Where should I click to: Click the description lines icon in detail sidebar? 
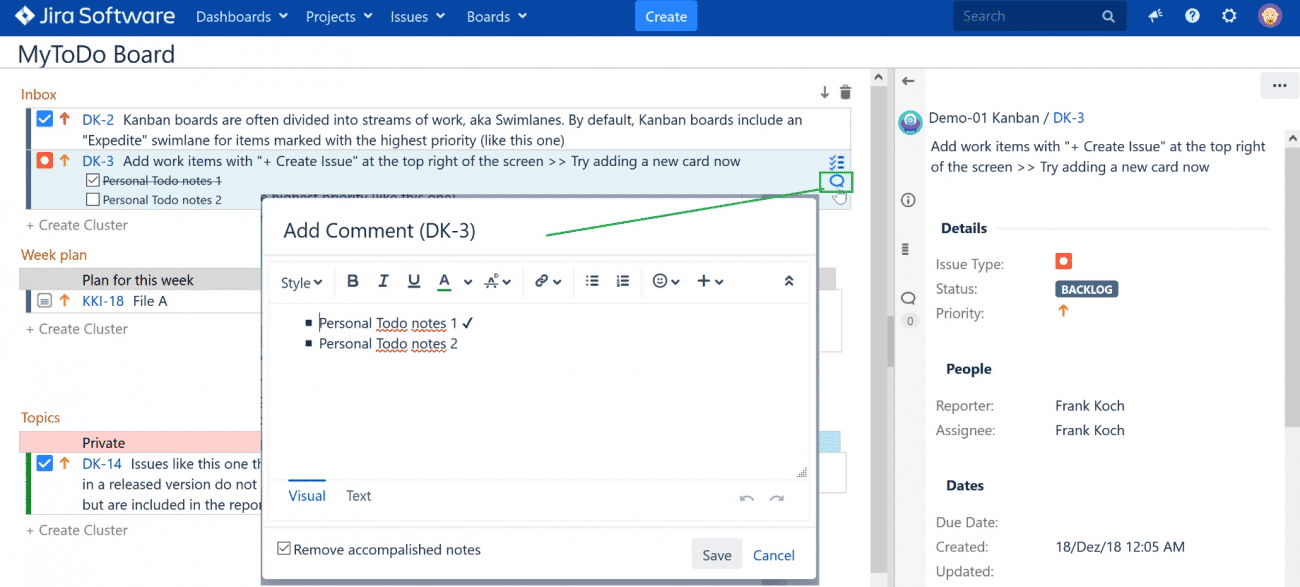point(907,249)
